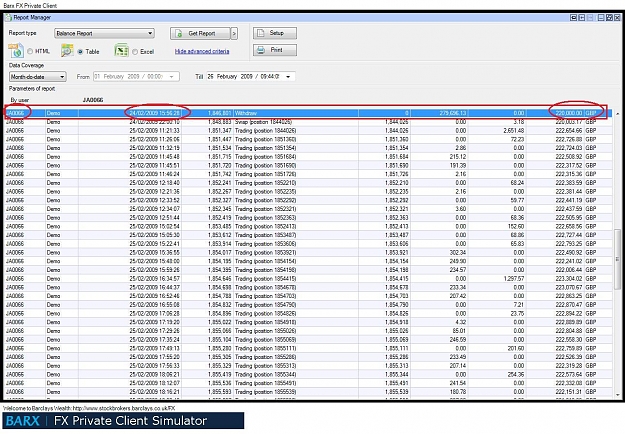Click timestamp 25/02/2009 17:19:20
The height and width of the screenshot is (434, 625).
[155, 322]
